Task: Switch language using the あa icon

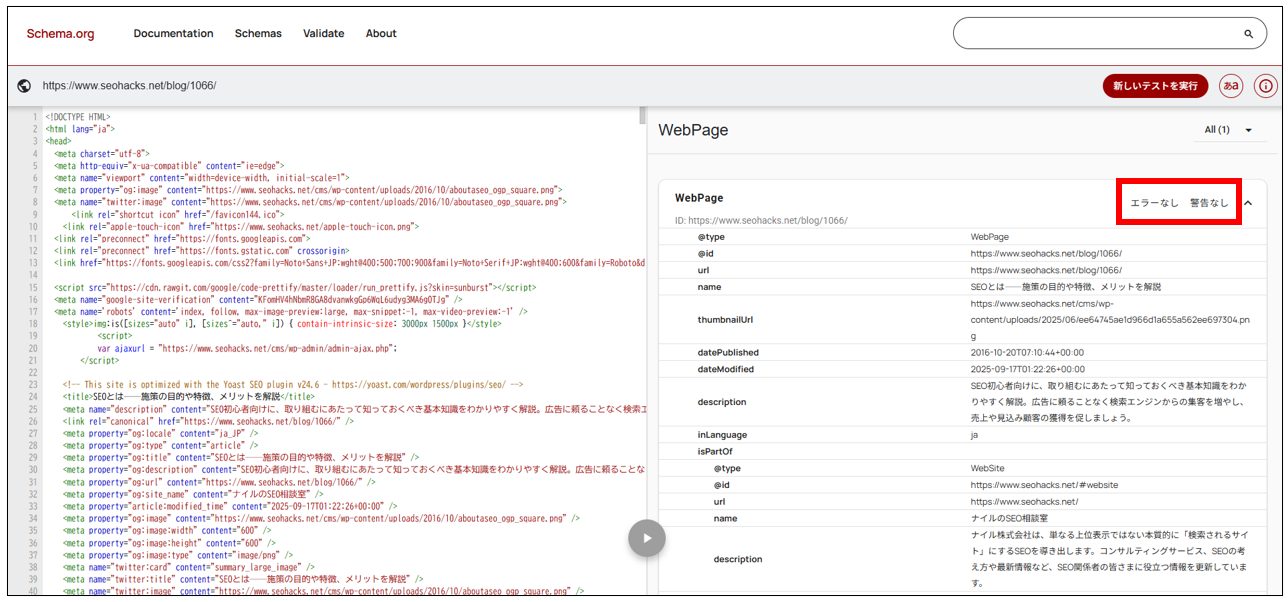Action: point(1232,86)
